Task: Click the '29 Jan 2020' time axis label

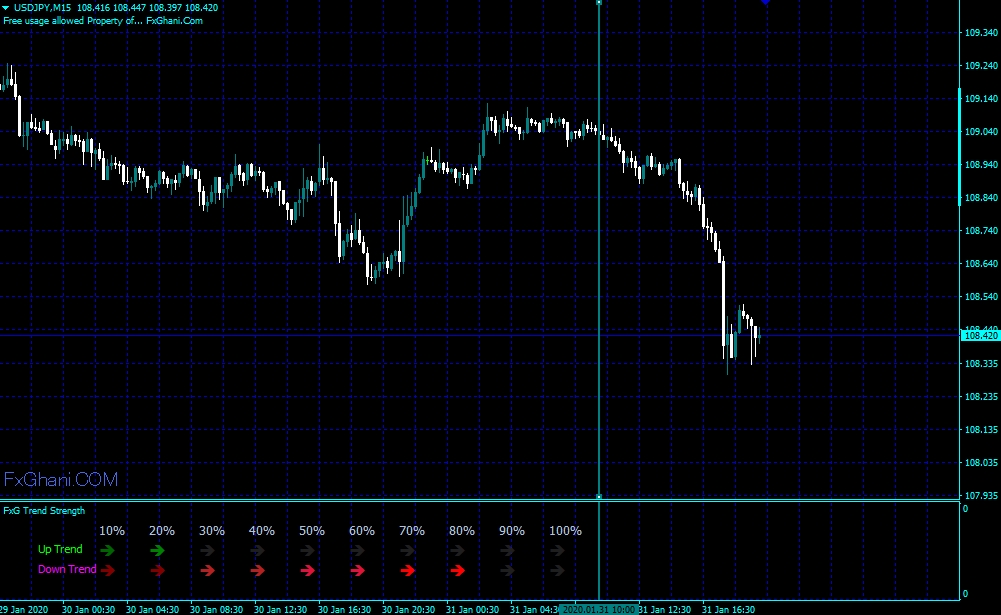Action: click(24, 609)
